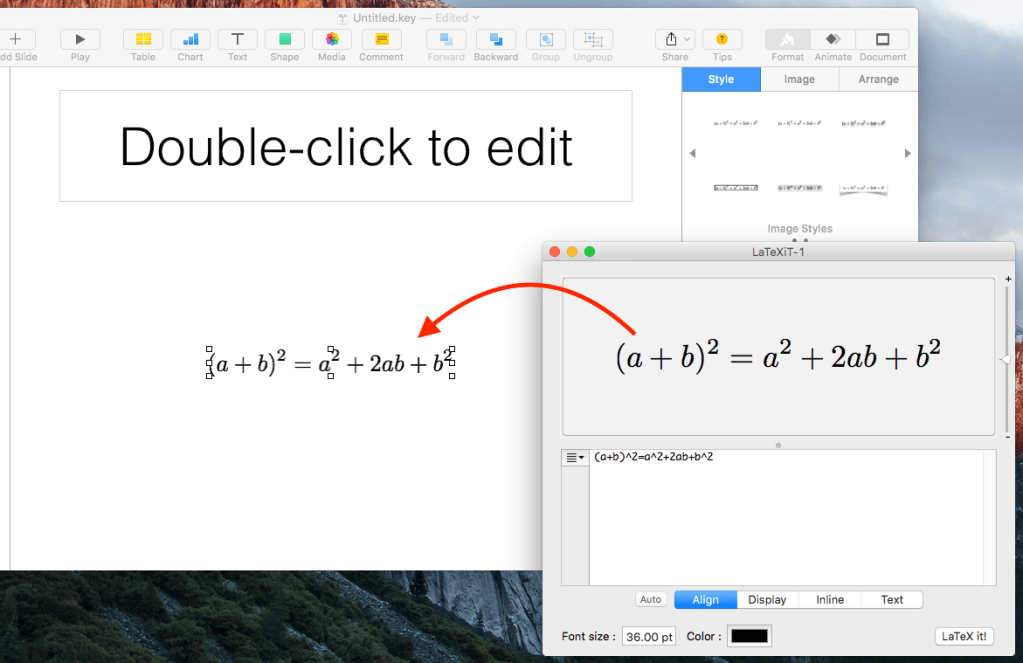
Task: Add a Text box via toolbar
Action: coord(237,39)
